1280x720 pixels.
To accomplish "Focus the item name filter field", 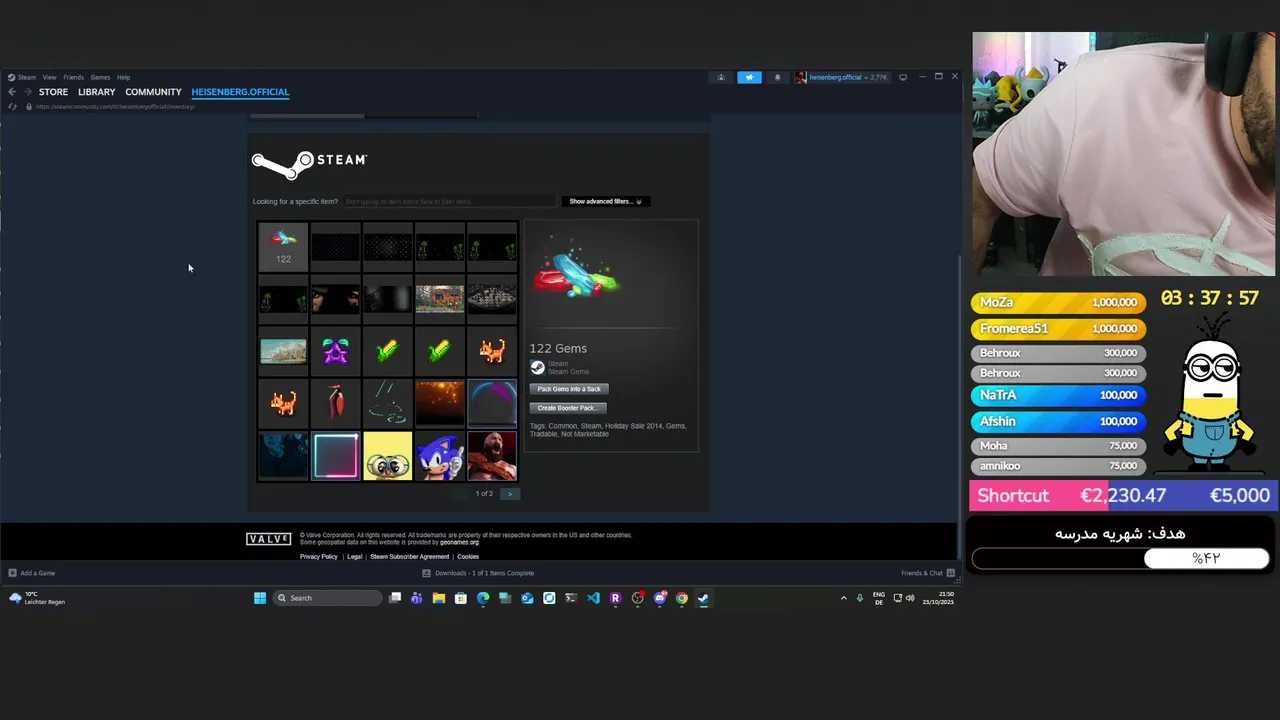I will click(x=449, y=201).
